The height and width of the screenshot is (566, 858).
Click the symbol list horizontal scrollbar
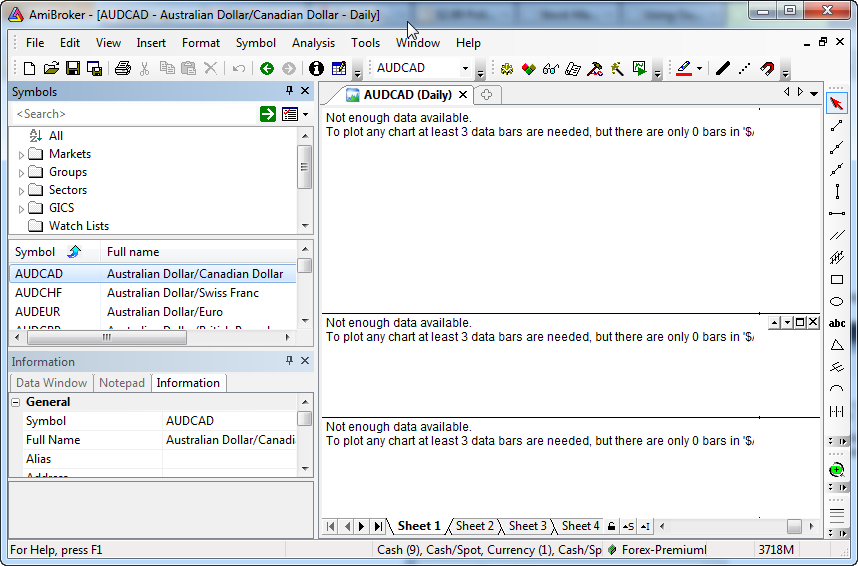107,338
